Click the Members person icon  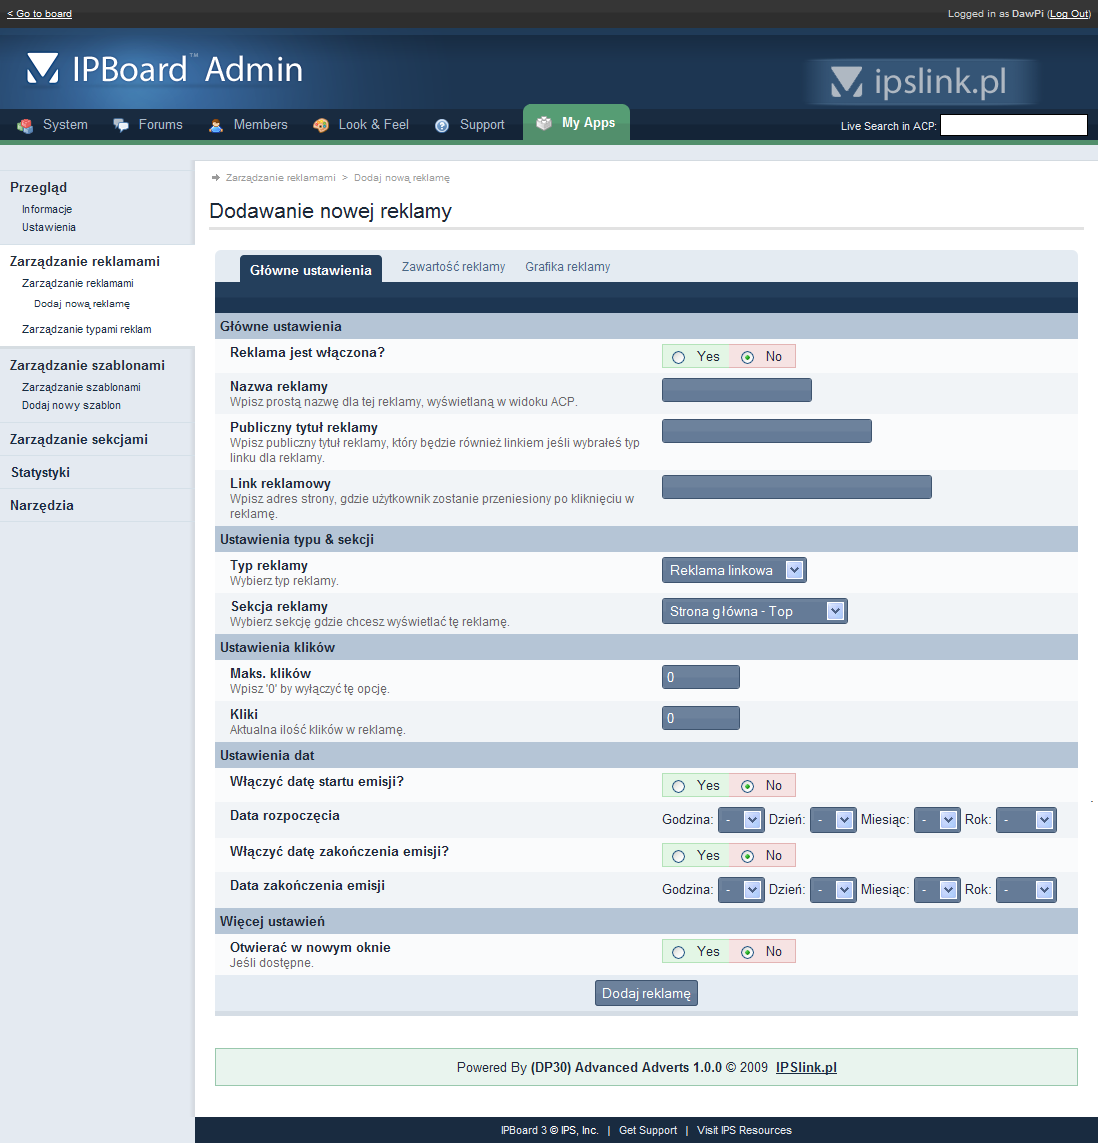[216, 125]
